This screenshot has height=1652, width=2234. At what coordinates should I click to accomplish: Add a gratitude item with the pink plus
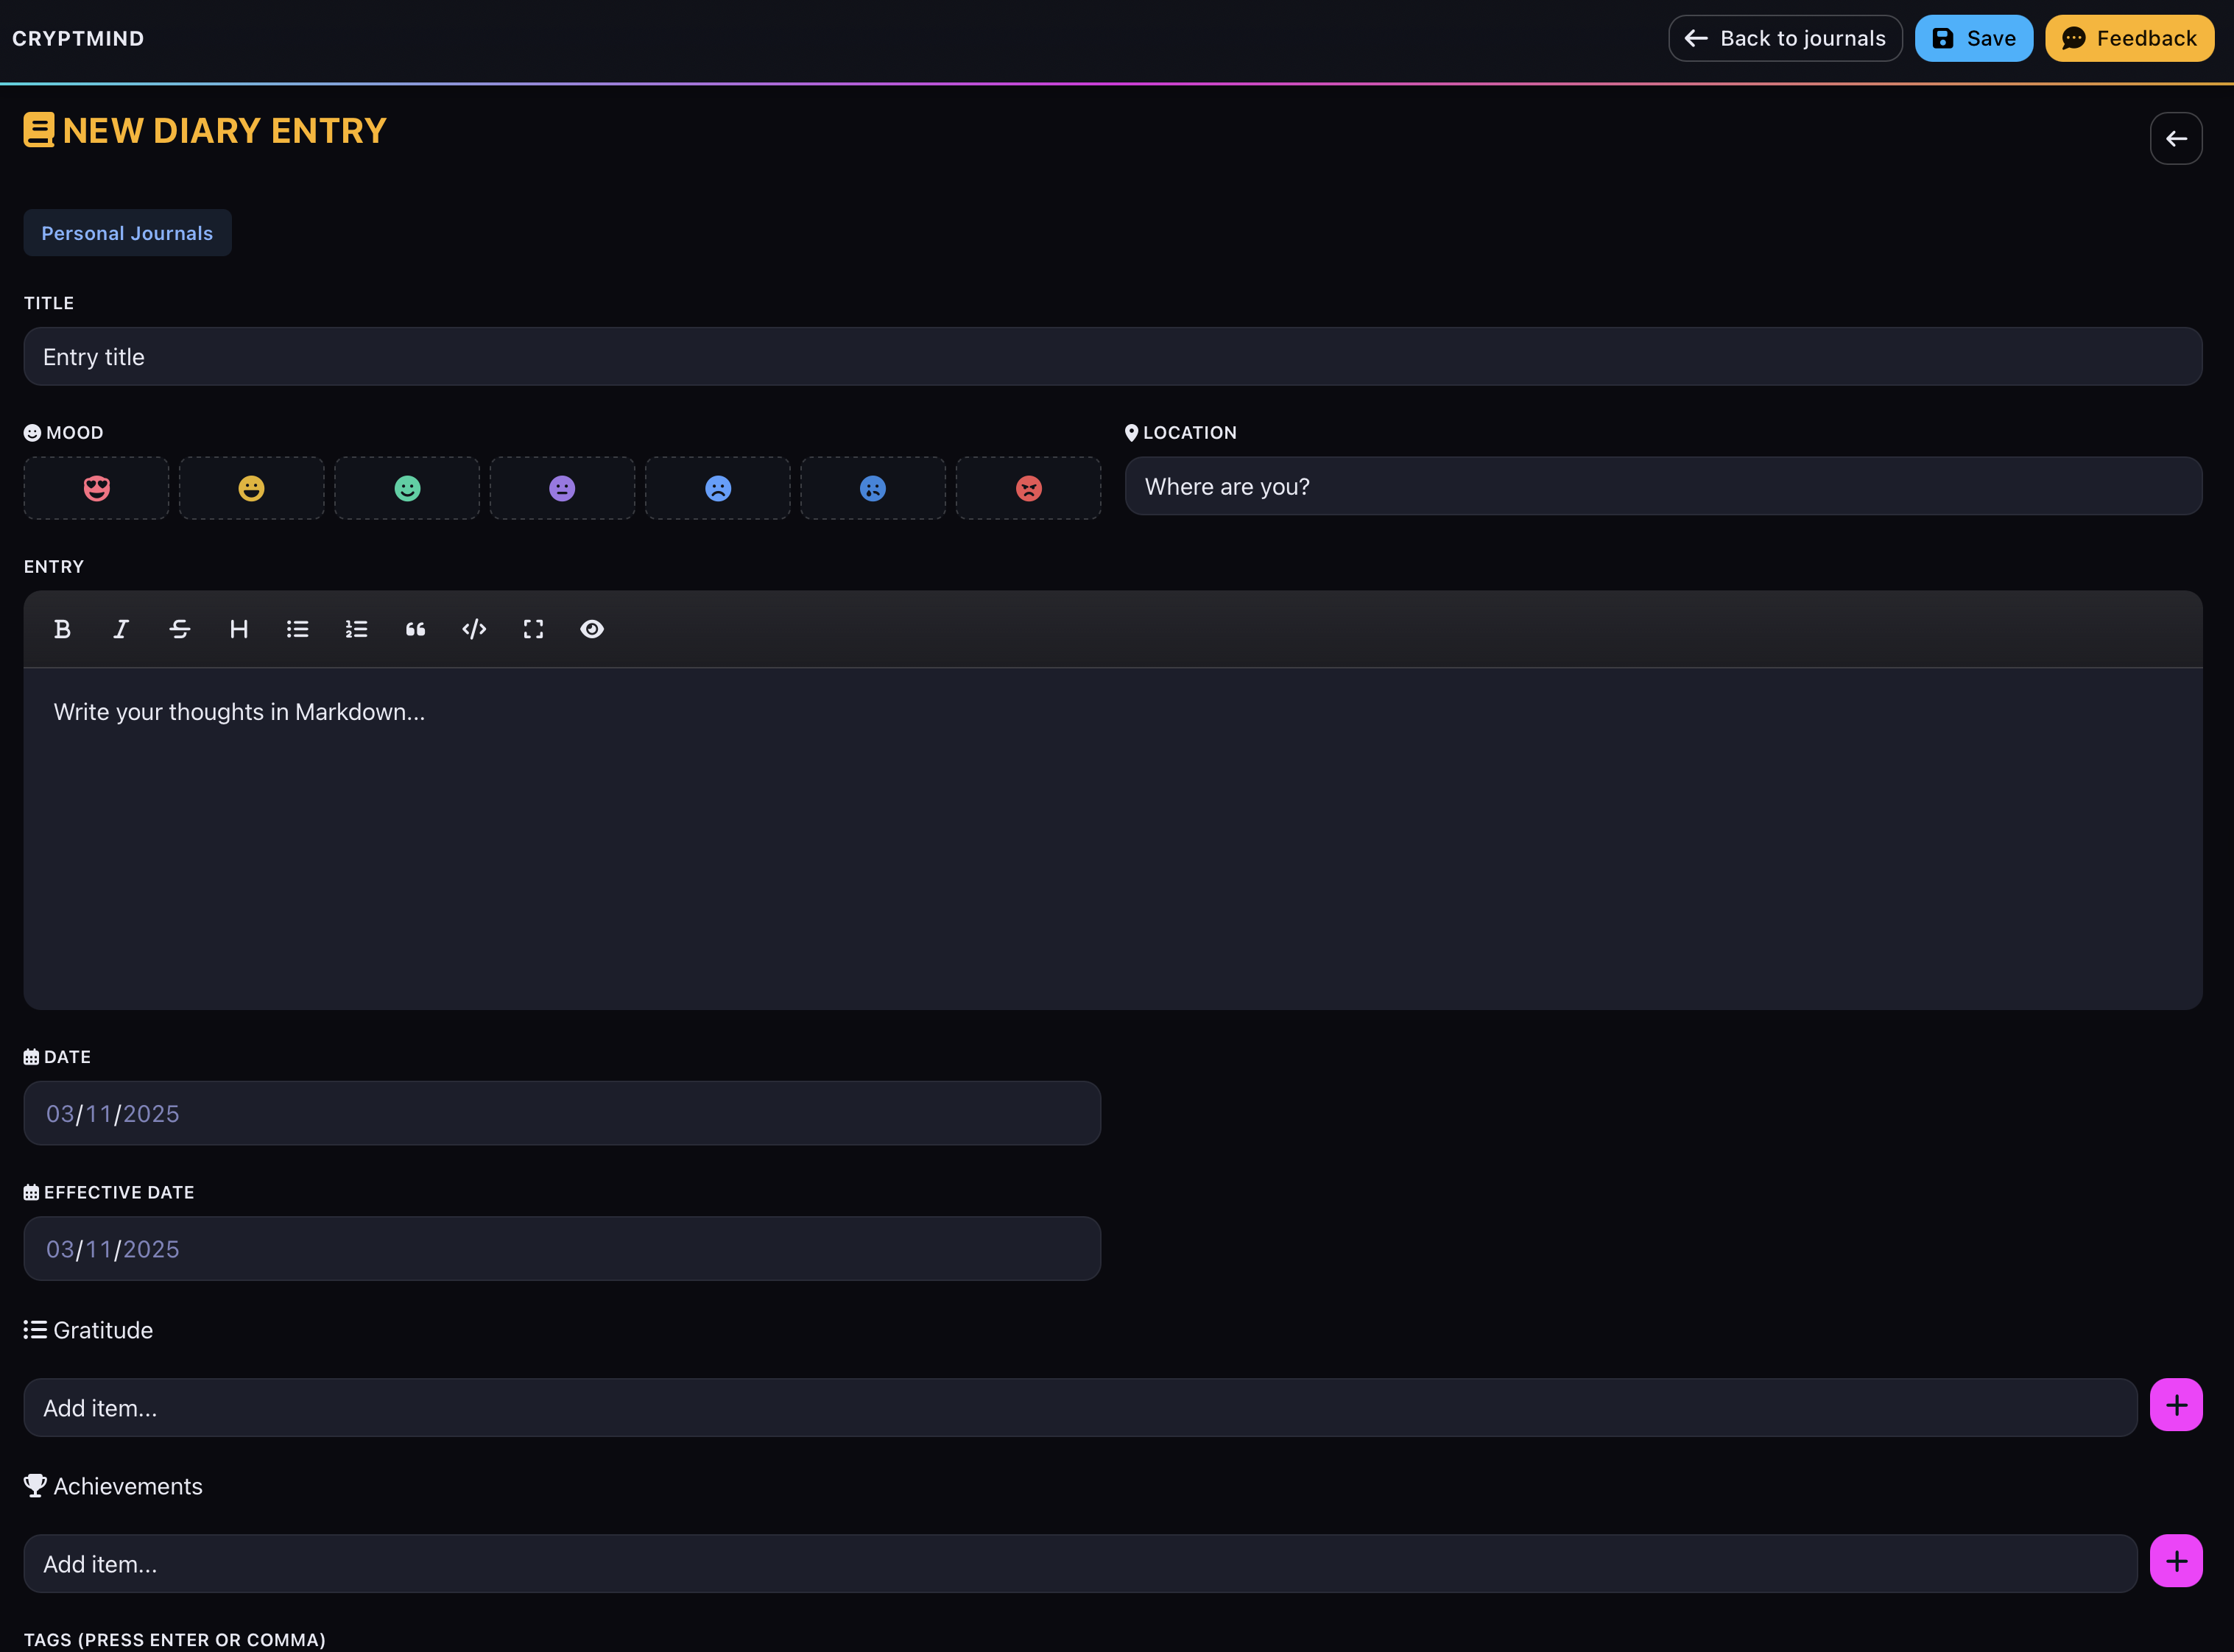(2177, 1404)
